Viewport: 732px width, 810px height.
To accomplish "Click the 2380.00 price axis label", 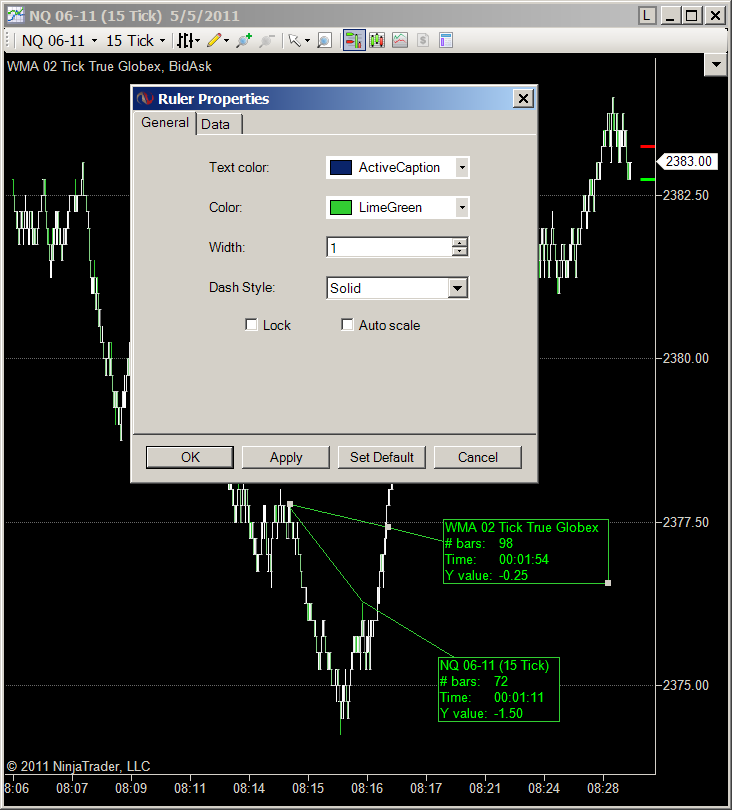I will pyautogui.click(x=686, y=358).
